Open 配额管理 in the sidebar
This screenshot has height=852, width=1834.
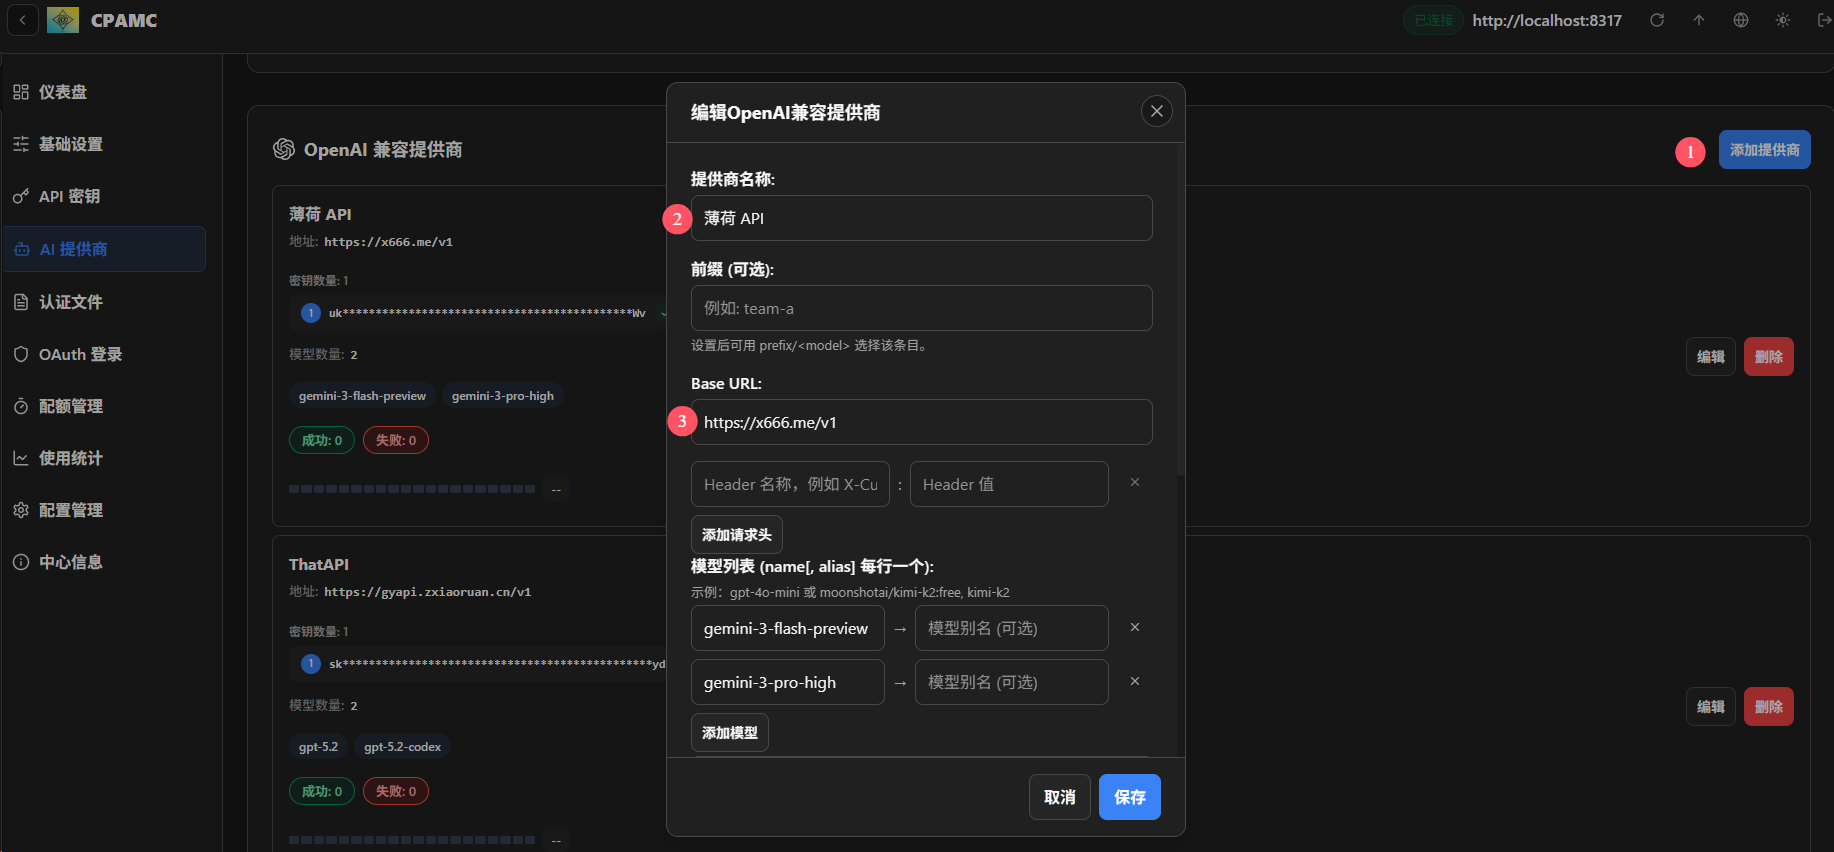(x=104, y=406)
